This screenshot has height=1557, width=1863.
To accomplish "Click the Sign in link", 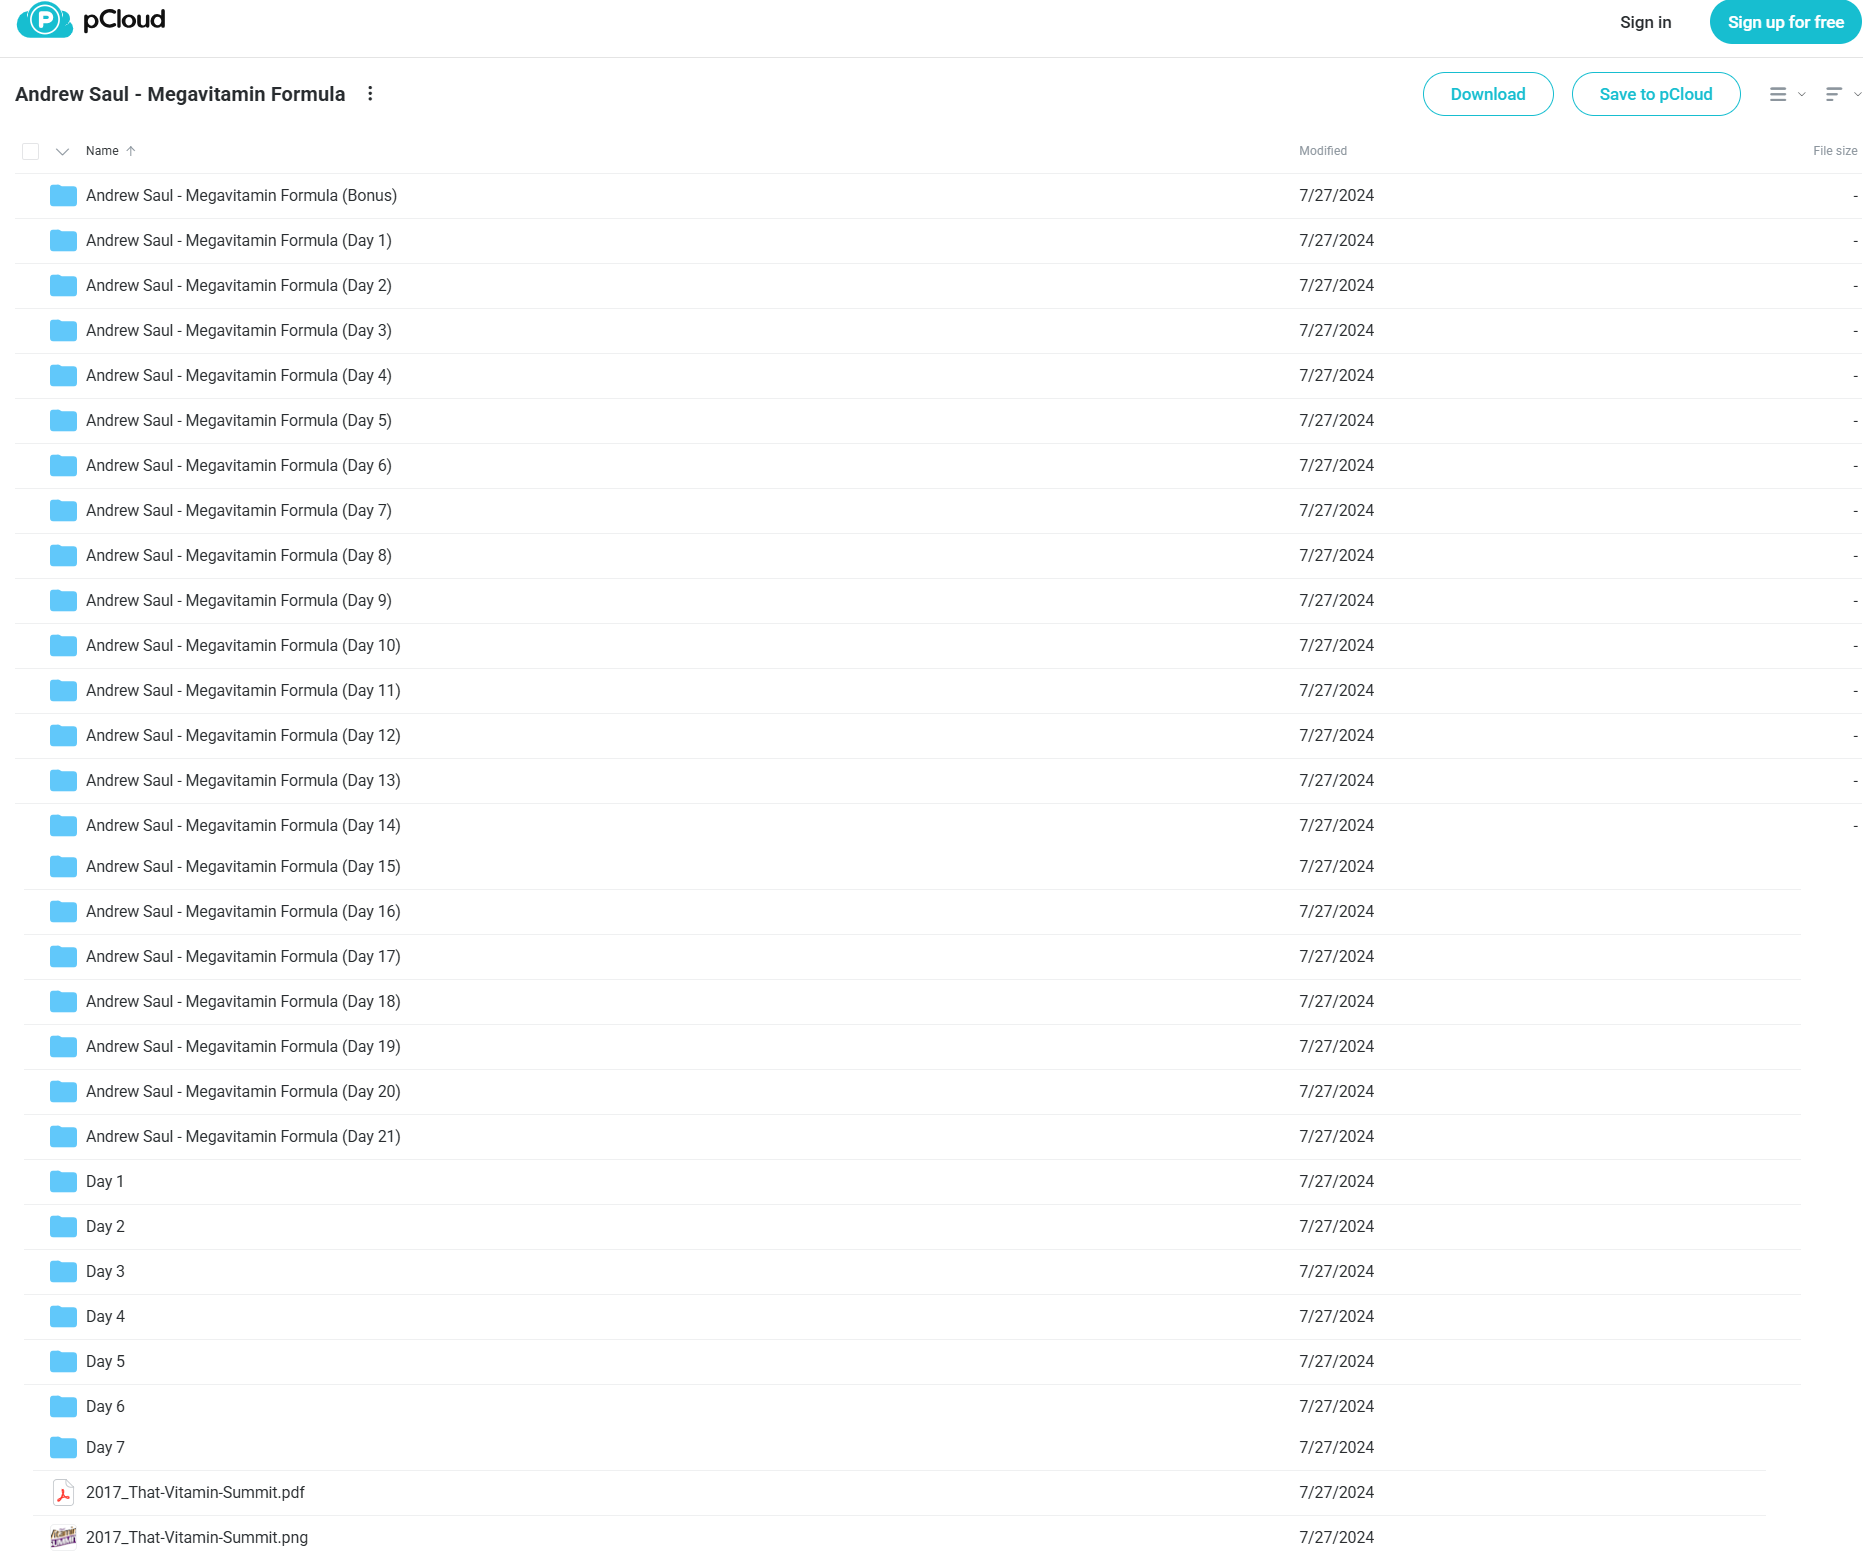I will (1645, 22).
